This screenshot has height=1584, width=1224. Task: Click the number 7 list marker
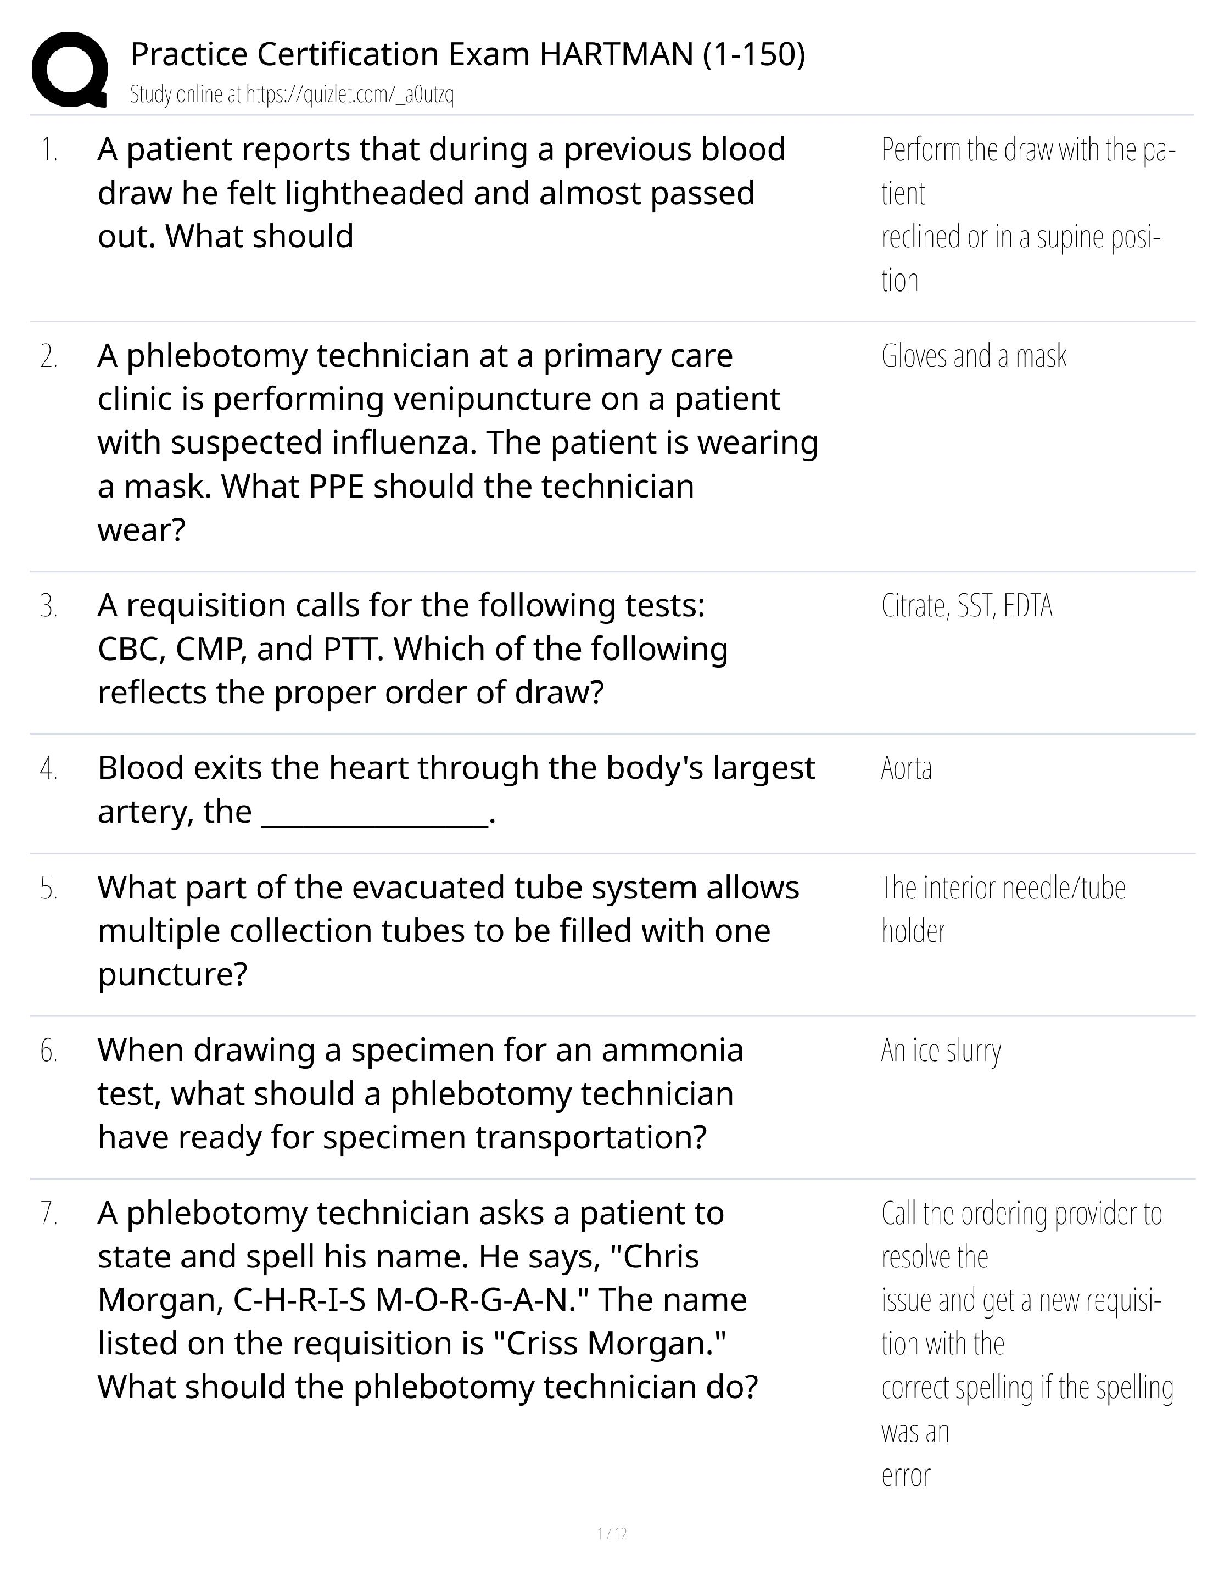[x=48, y=1214]
